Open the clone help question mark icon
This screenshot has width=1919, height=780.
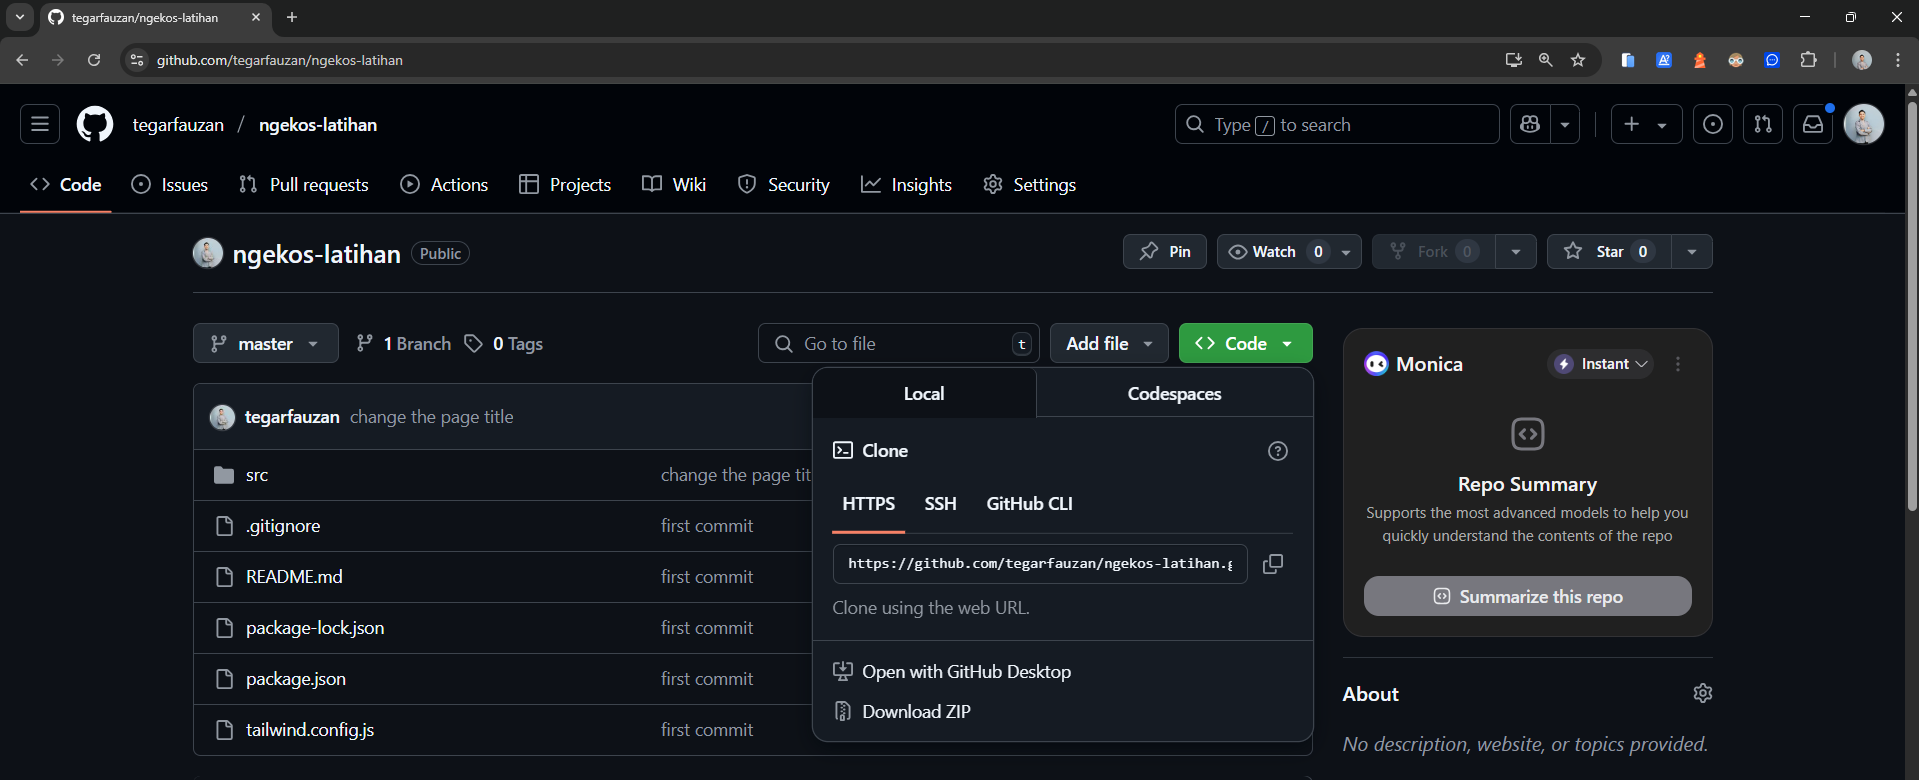pos(1278,451)
